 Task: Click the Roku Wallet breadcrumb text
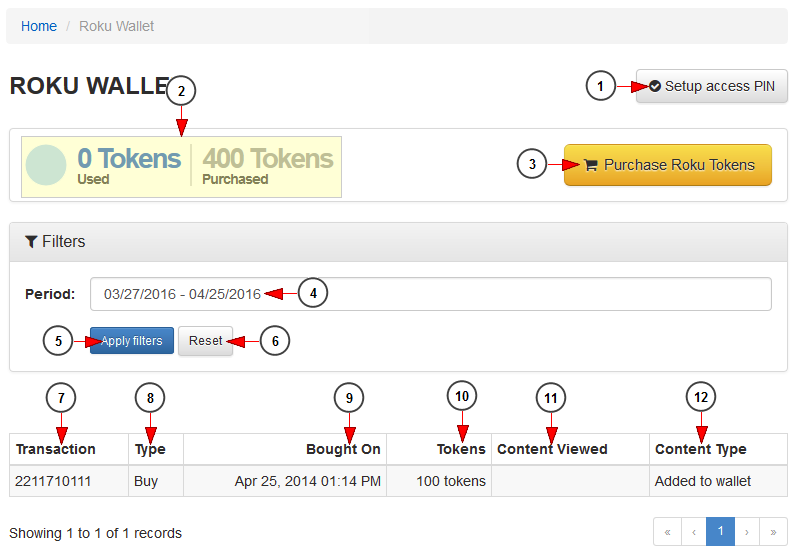point(116,26)
